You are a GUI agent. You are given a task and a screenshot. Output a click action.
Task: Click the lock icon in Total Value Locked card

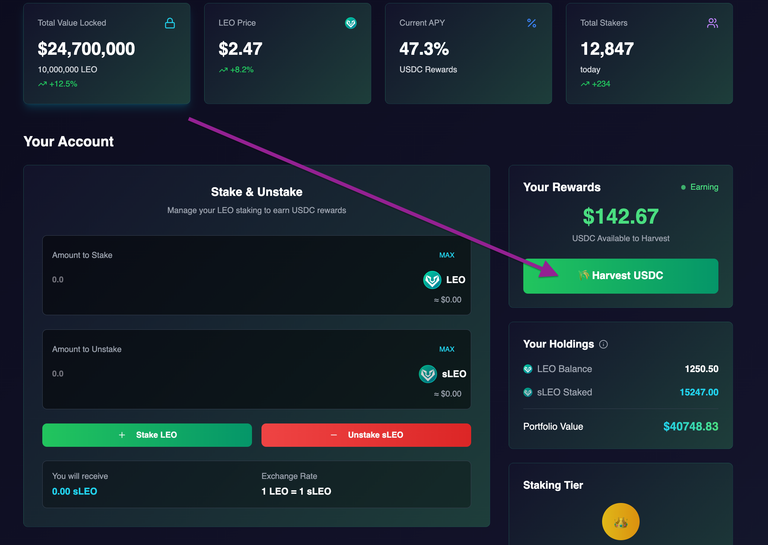click(169, 23)
